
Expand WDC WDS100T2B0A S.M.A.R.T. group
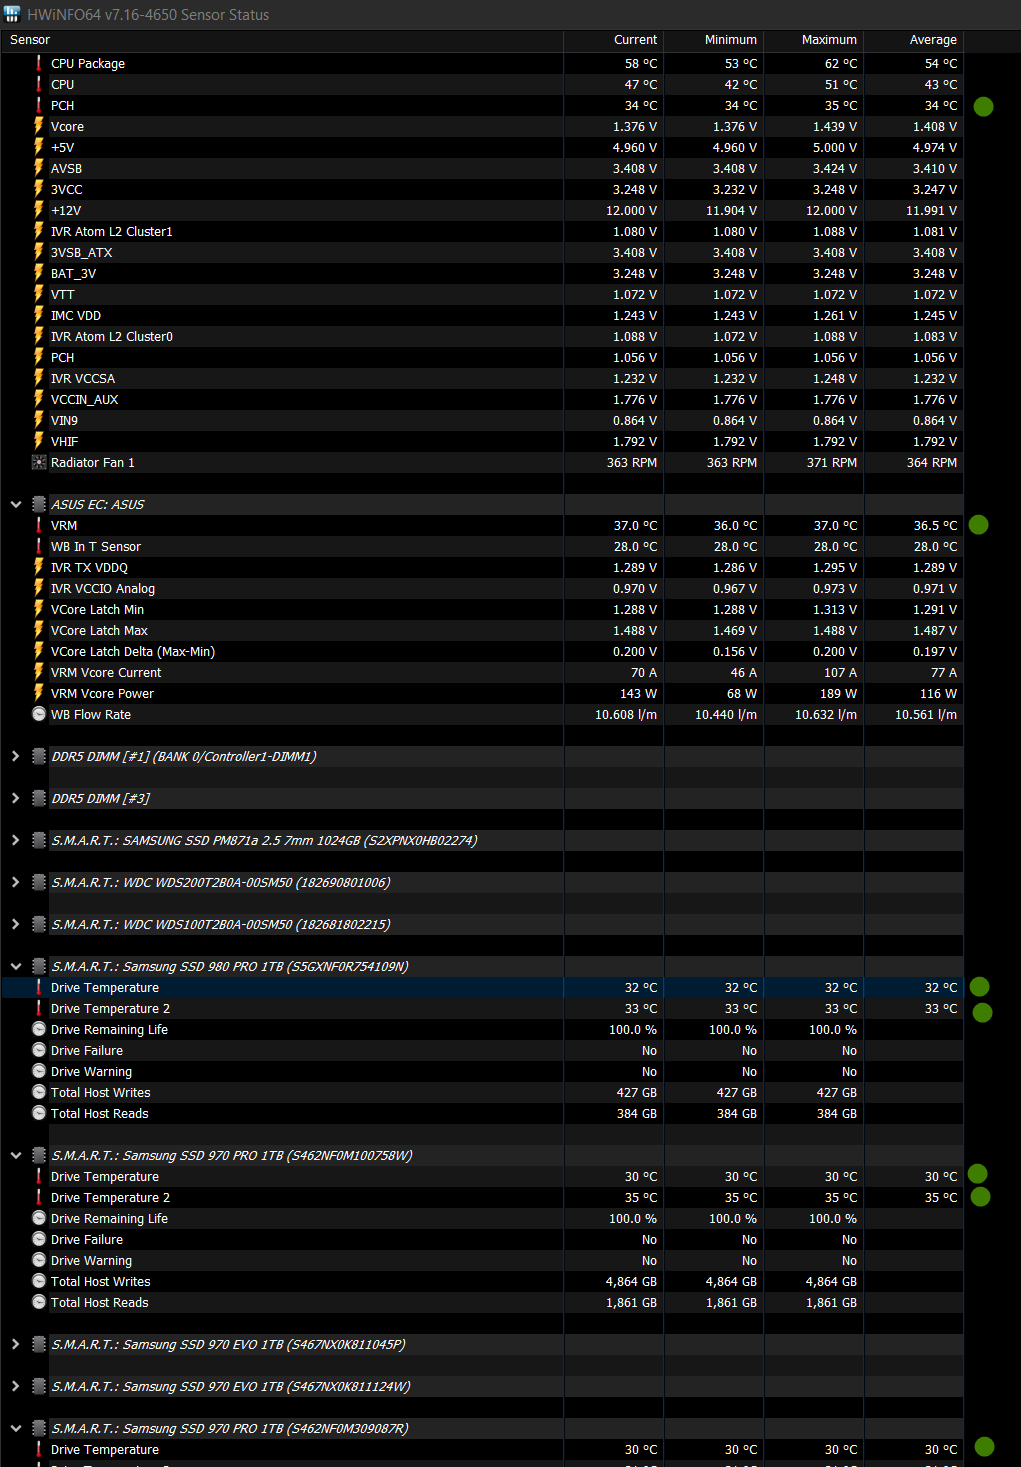[16, 924]
